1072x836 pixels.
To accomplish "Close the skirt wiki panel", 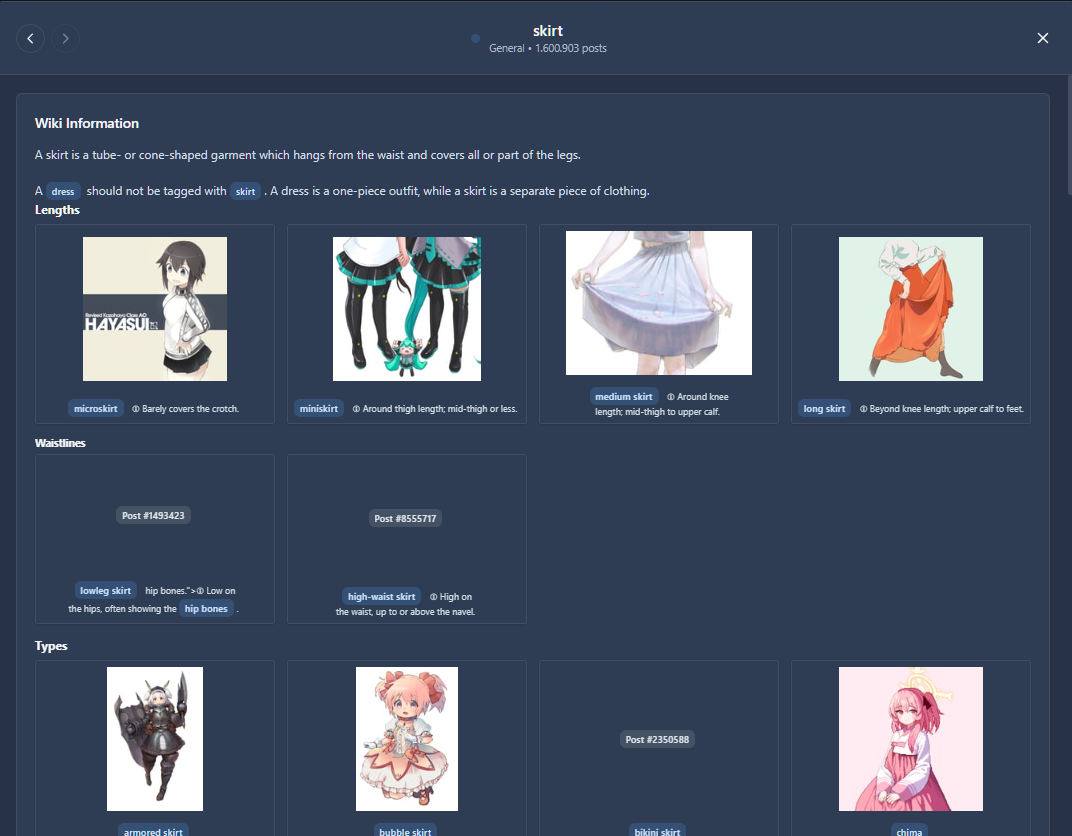I will (1042, 38).
